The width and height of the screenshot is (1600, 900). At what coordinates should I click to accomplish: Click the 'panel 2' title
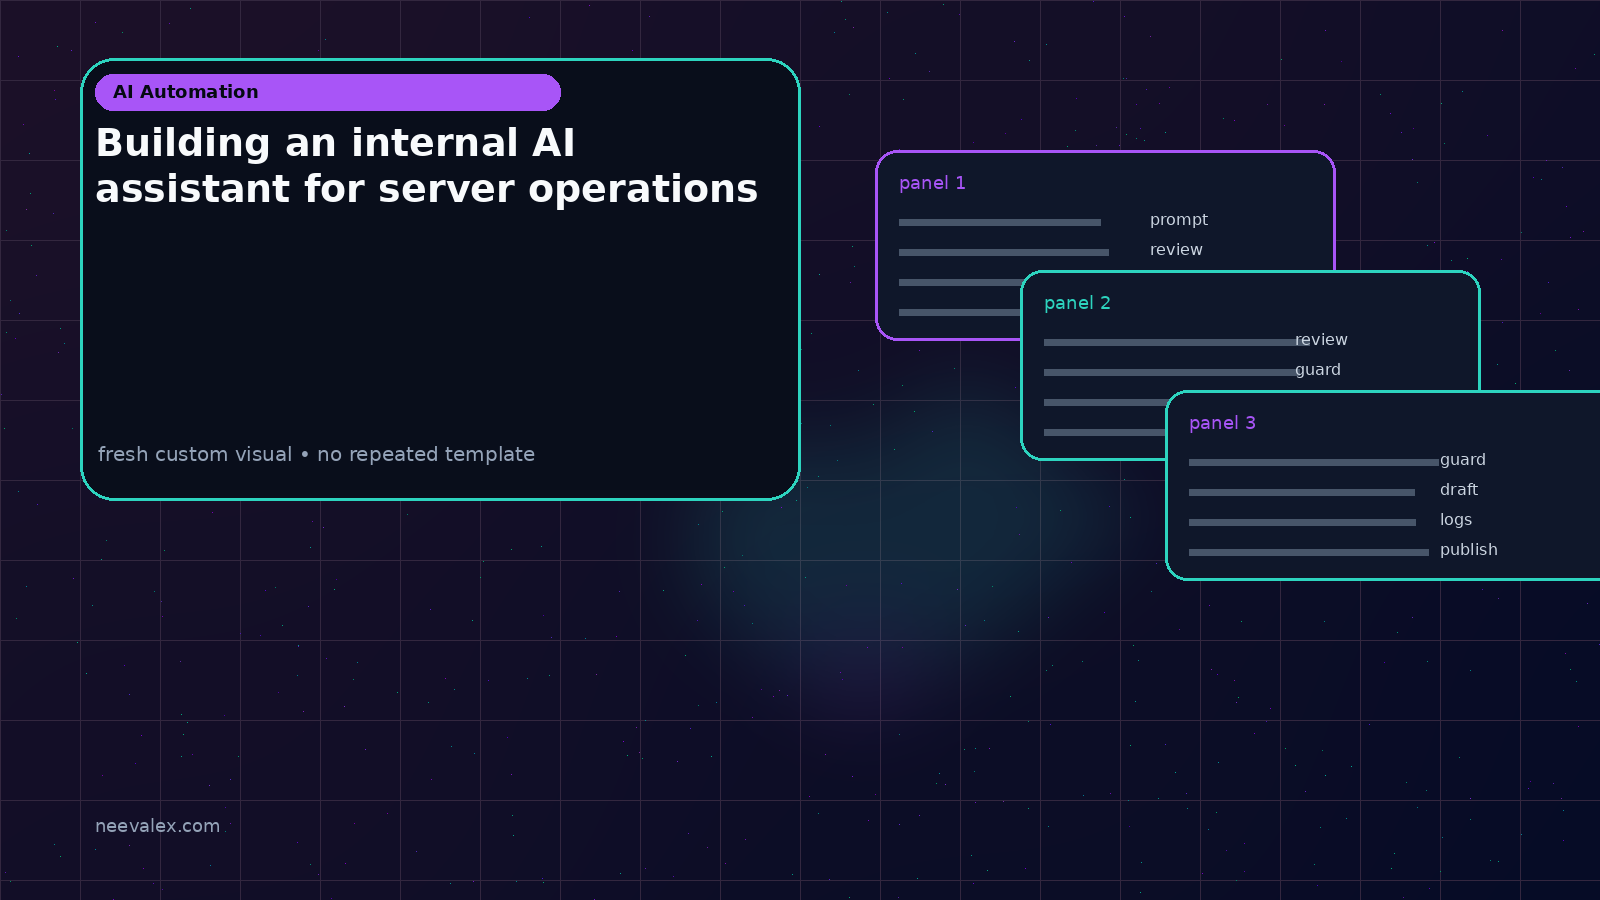(x=1077, y=303)
